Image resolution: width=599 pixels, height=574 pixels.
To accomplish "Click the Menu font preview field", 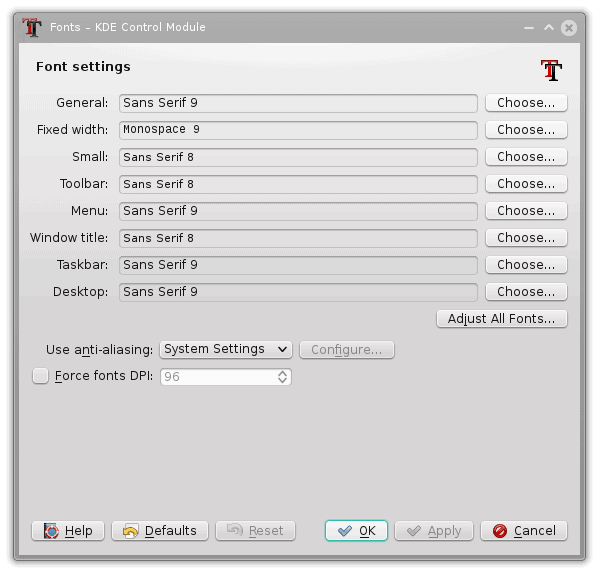I will 298,211.
